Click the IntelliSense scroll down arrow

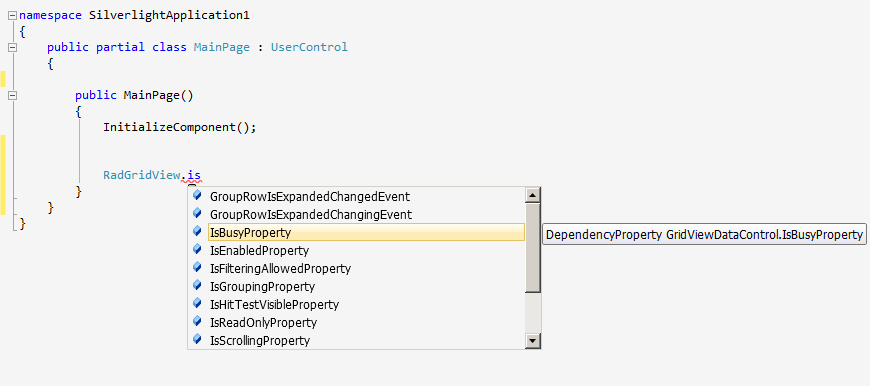[x=533, y=341]
